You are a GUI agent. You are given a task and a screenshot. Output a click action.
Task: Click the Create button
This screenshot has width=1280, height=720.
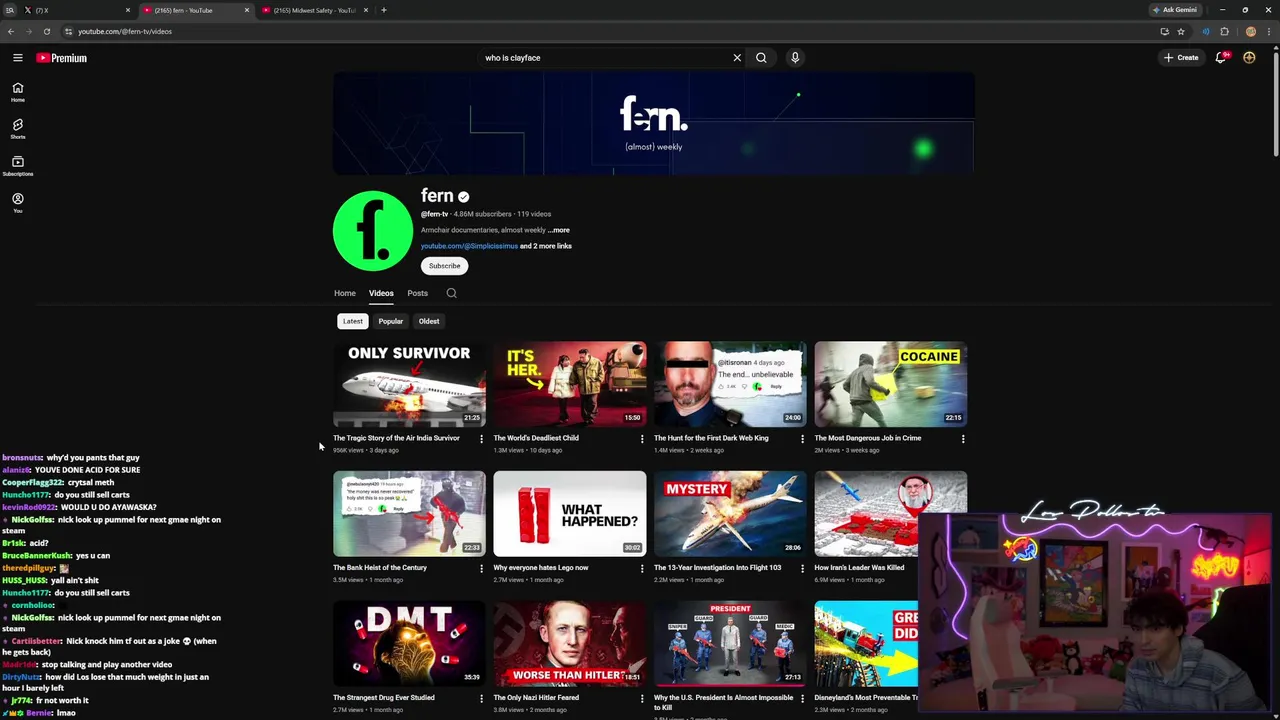coord(1181,58)
